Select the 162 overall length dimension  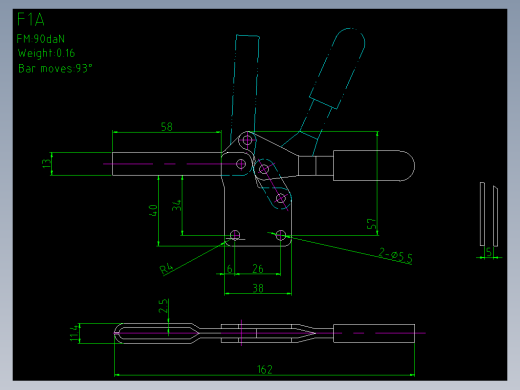point(265,369)
